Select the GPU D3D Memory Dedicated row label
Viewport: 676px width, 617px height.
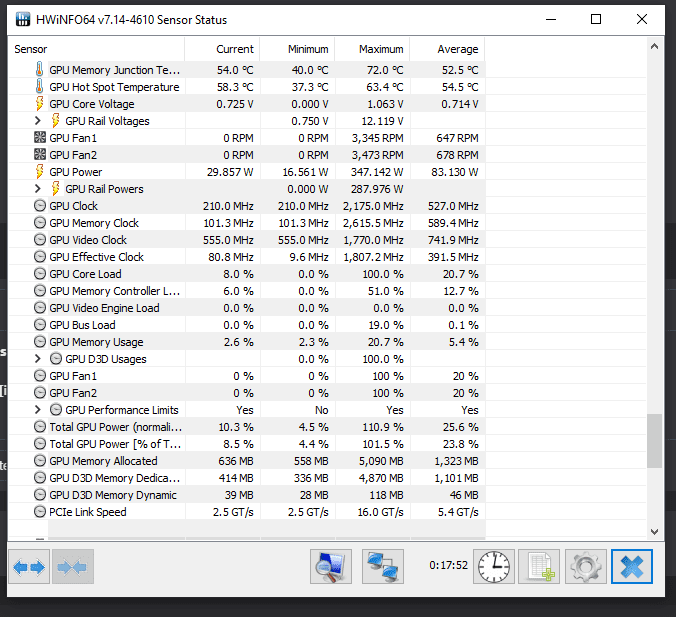coord(115,478)
